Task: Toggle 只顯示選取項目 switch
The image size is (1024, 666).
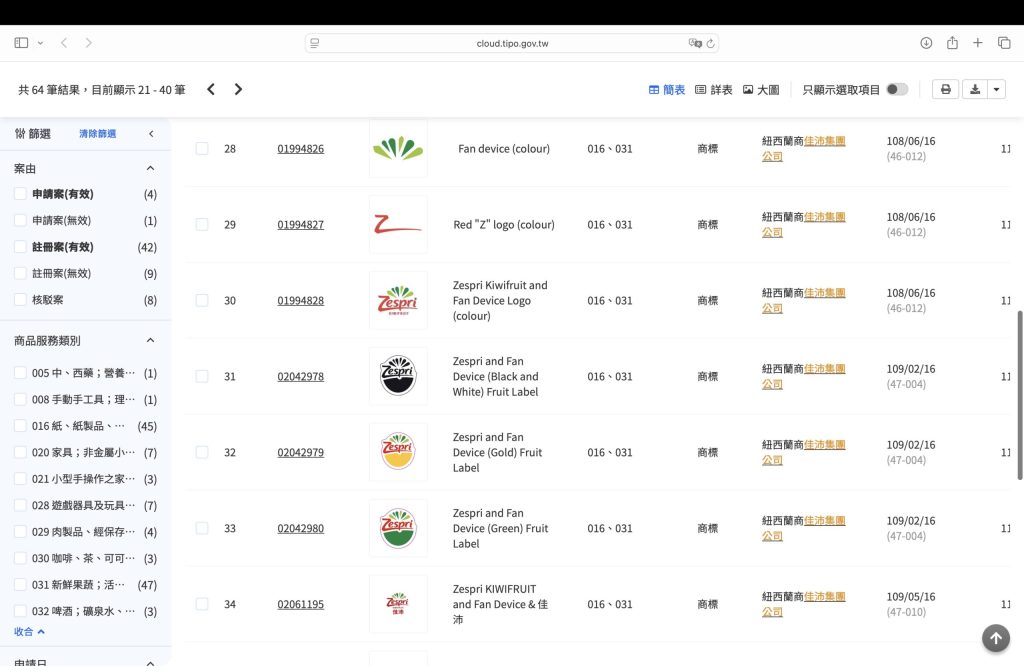Action: click(x=897, y=89)
